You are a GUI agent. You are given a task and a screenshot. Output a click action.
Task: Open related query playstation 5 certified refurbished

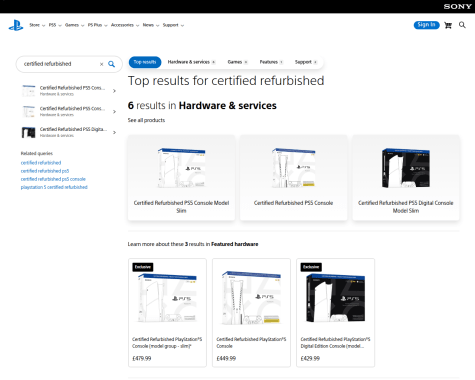coord(54,187)
